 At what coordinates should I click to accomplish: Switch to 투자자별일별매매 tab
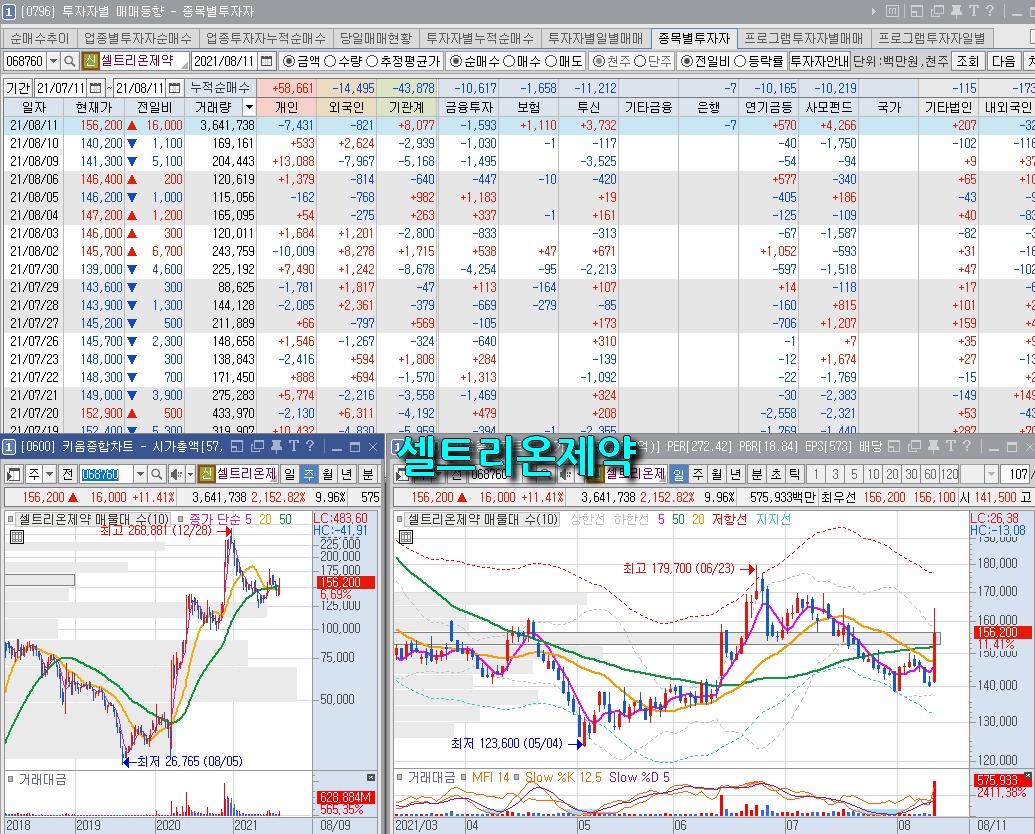(x=596, y=38)
